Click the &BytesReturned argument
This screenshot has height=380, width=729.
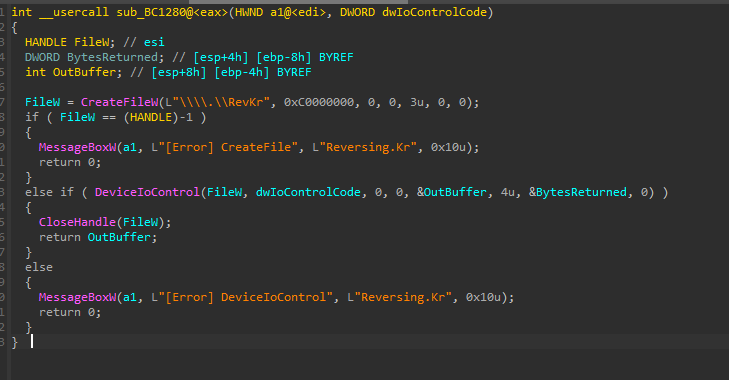pos(578,192)
